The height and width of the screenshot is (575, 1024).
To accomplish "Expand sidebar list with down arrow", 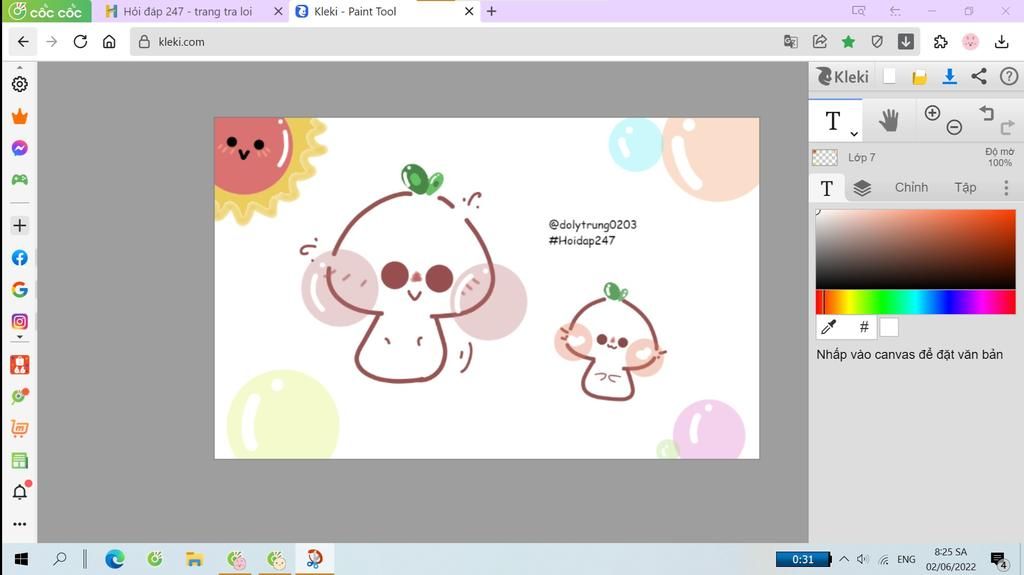I will pyautogui.click(x=20, y=337).
